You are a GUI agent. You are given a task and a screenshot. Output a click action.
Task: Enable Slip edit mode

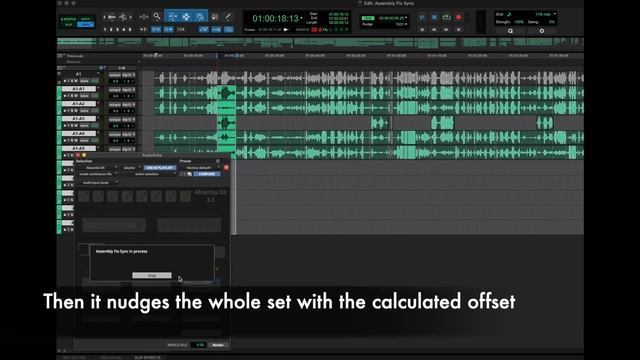[68, 25]
